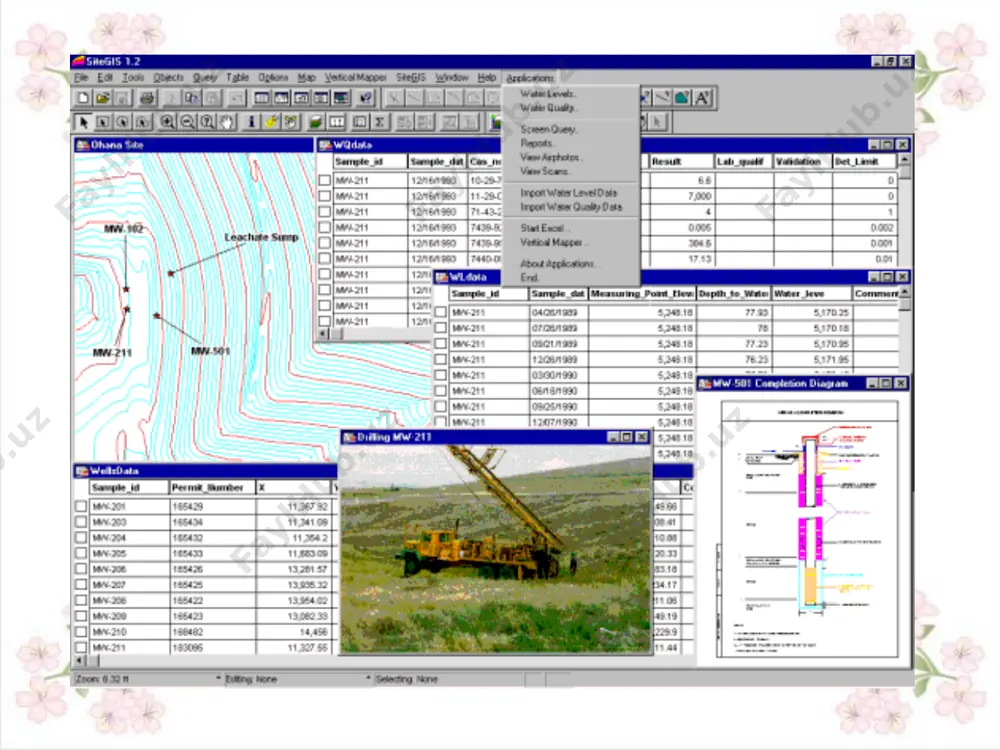The width and height of the screenshot is (1000, 750).
Task: Check WQdata row box with Cas 7440-0
Action: pyautogui.click(x=325, y=259)
